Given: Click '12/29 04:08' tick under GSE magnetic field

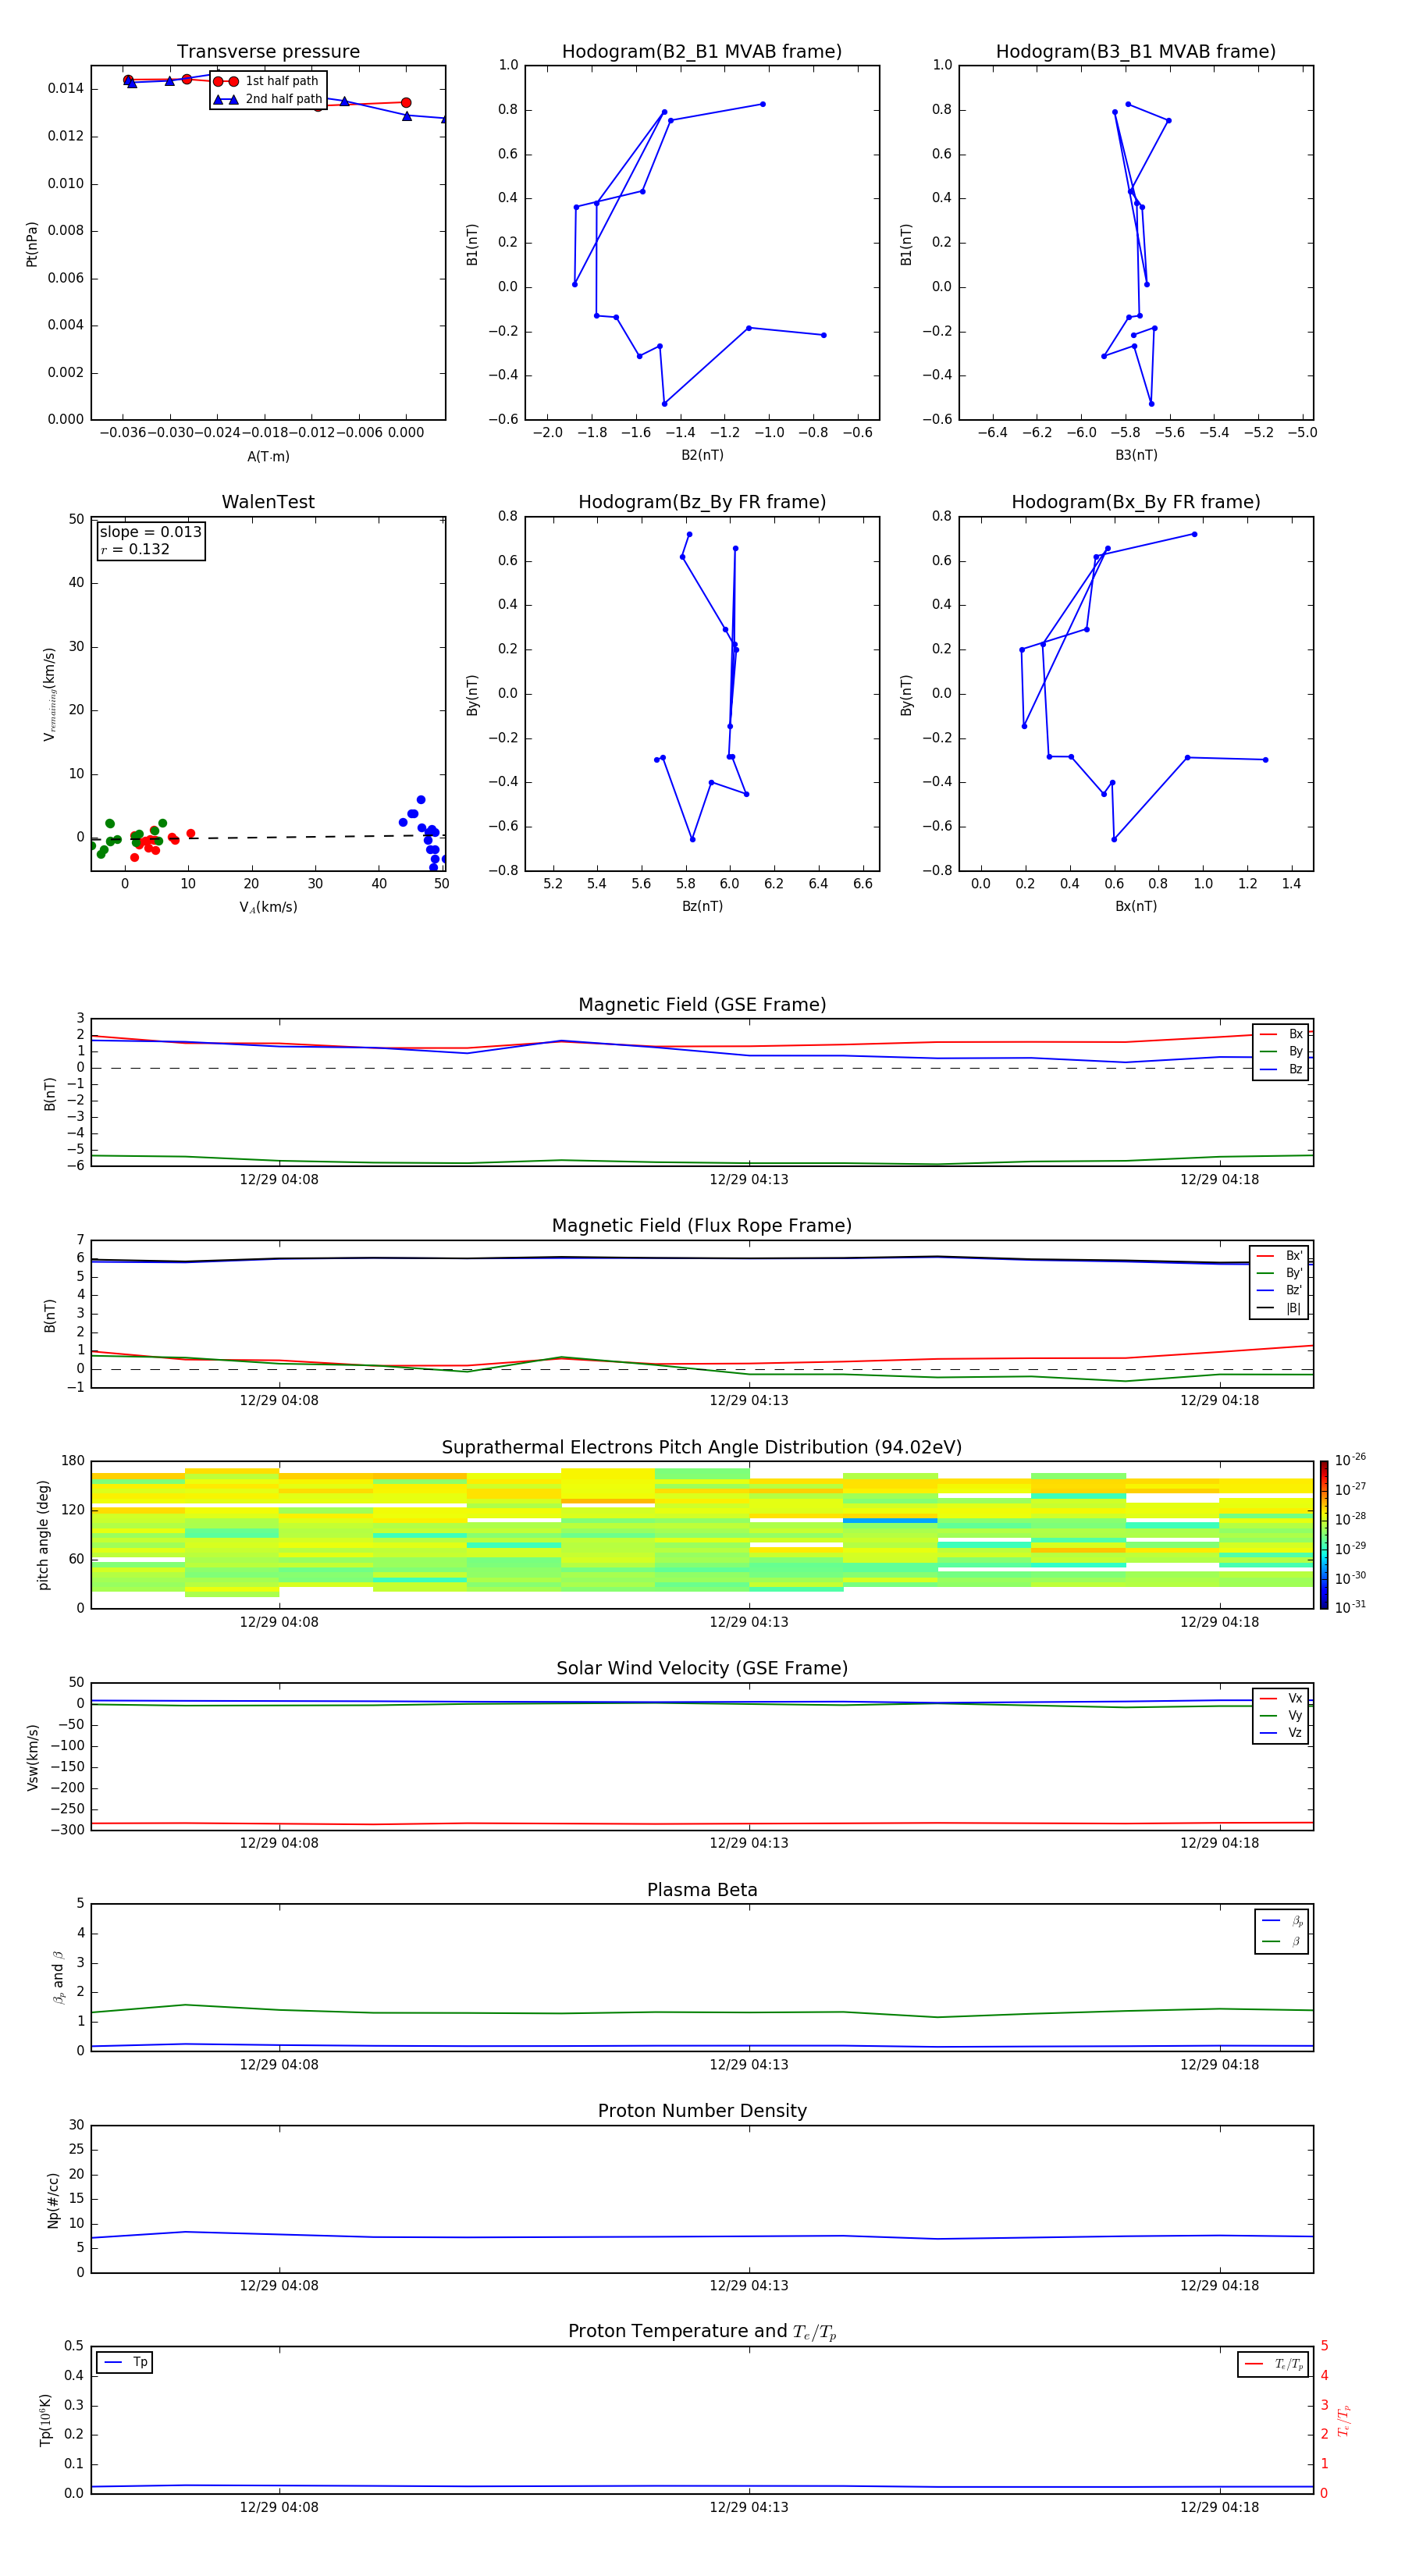Looking at the screenshot, I should (x=279, y=1180).
